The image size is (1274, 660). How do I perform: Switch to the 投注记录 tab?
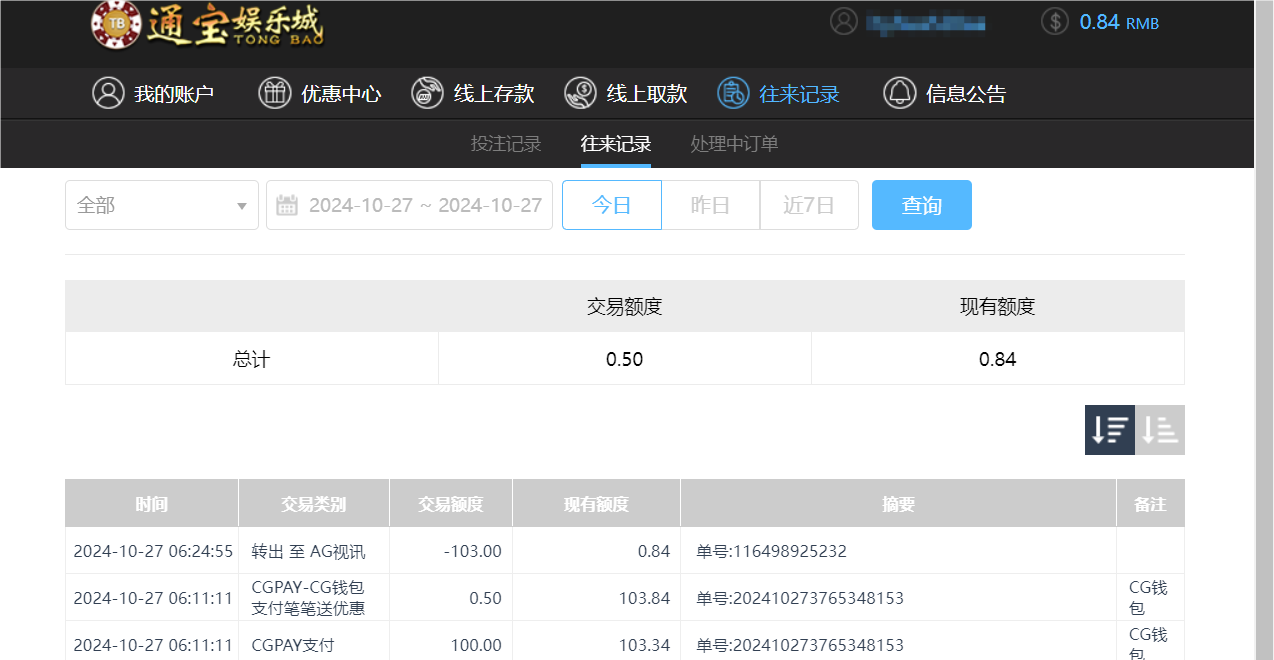pos(505,143)
